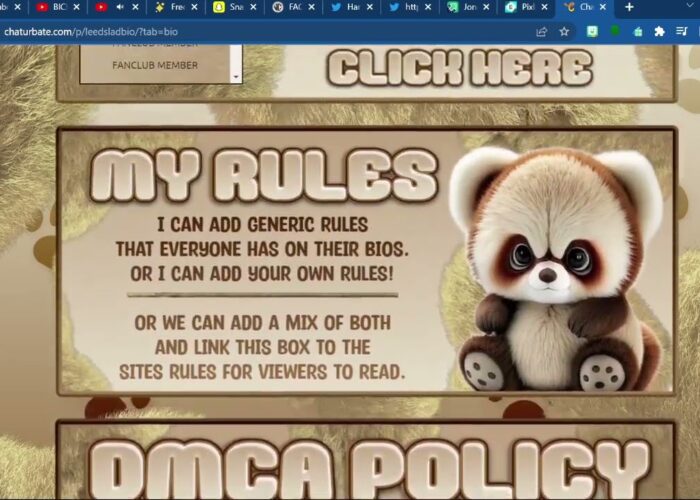The height and width of the screenshot is (500, 700).
Task: Click the DMCA POLICY heading banner
Action: [370, 469]
